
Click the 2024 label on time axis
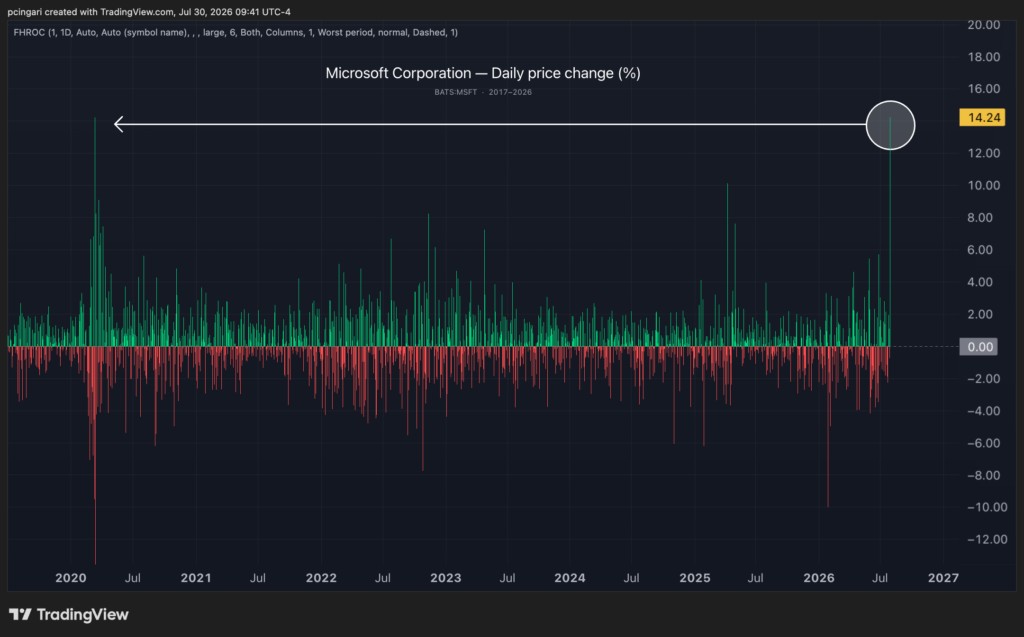(x=569, y=578)
